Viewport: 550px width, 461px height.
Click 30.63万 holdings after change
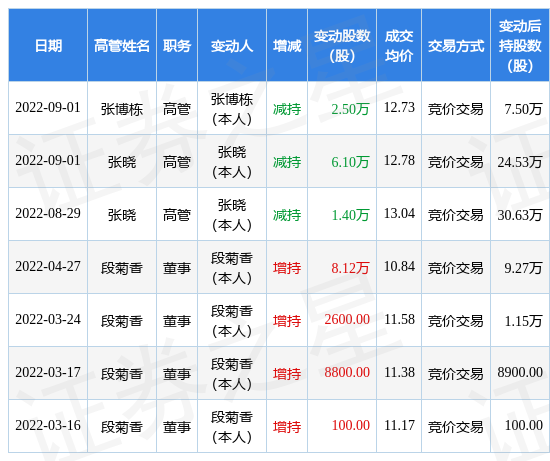pos(520,215)
